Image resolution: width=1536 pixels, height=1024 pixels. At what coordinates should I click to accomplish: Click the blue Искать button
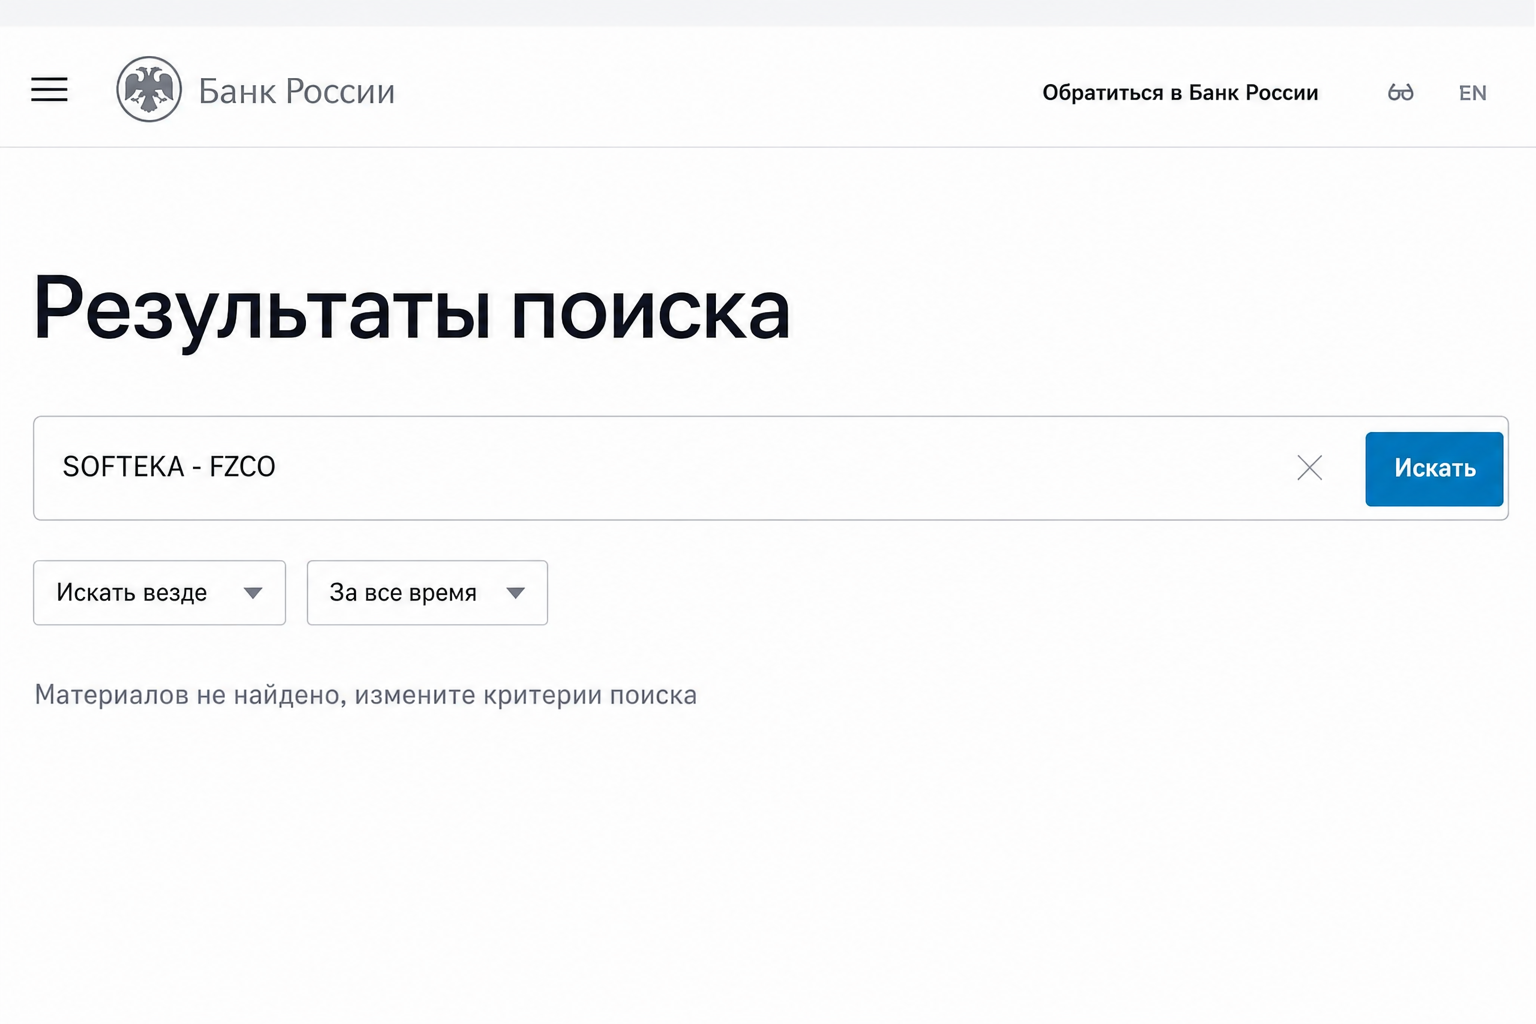pos(1434,469)
